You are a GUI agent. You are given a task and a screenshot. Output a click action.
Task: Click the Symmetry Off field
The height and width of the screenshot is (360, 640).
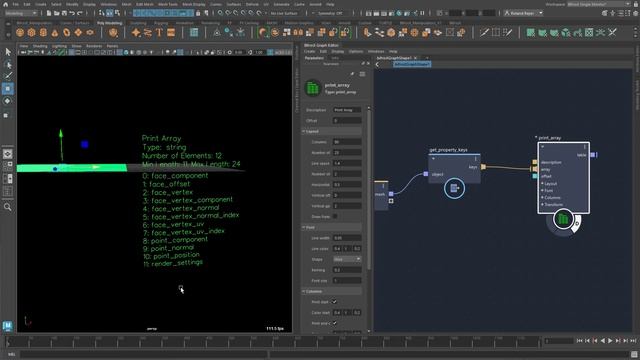330,13
